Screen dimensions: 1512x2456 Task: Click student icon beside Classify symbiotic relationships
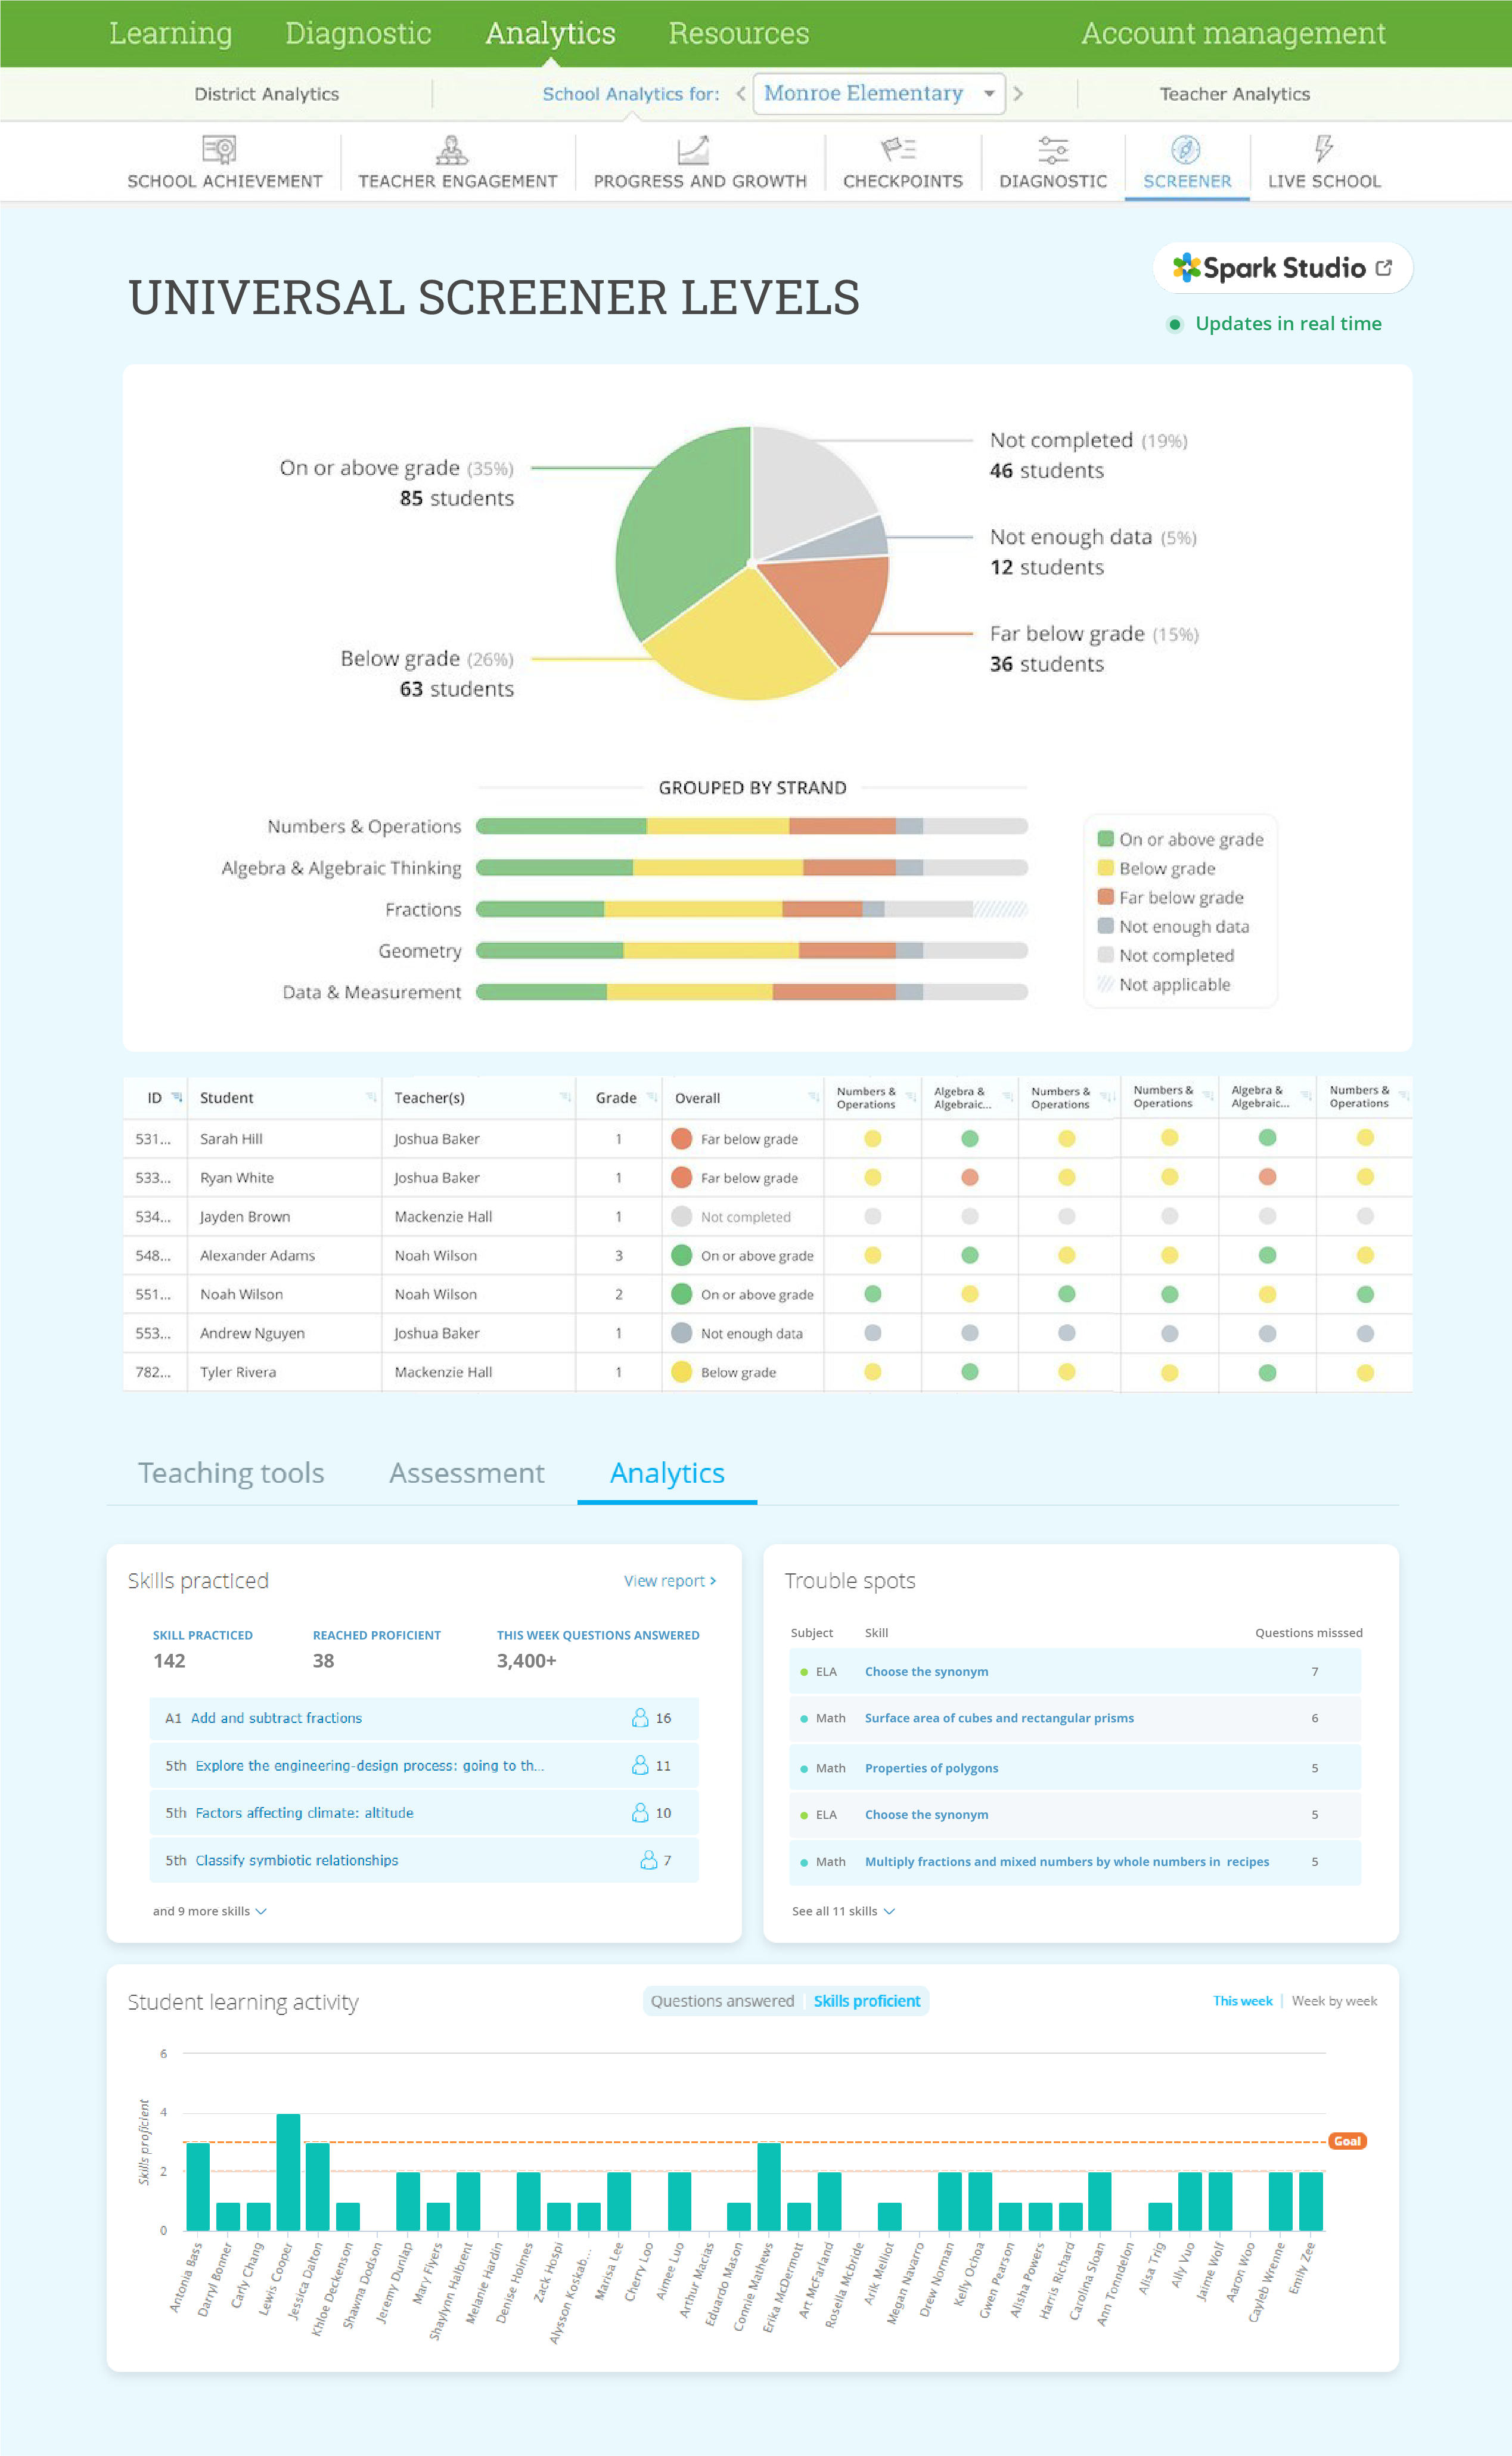tap(649, 1859)
